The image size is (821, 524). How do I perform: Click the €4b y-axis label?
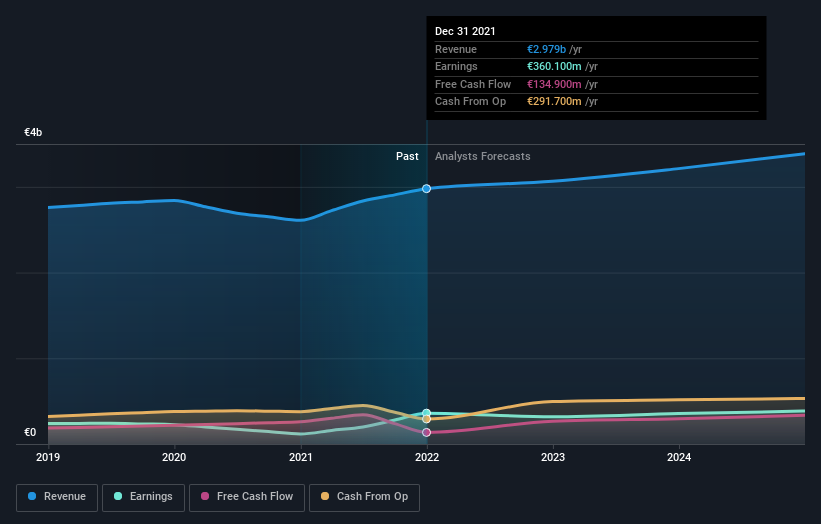pyautogui.click(x=33, y=132)
